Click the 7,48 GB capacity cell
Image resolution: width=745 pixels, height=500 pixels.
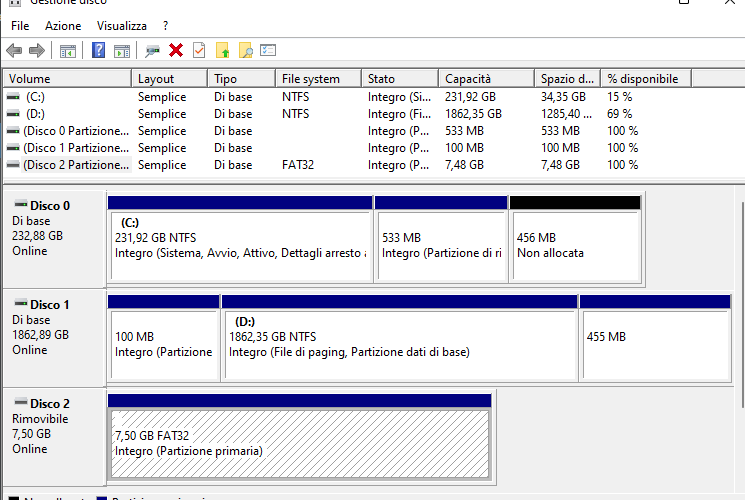click(464, 165)
